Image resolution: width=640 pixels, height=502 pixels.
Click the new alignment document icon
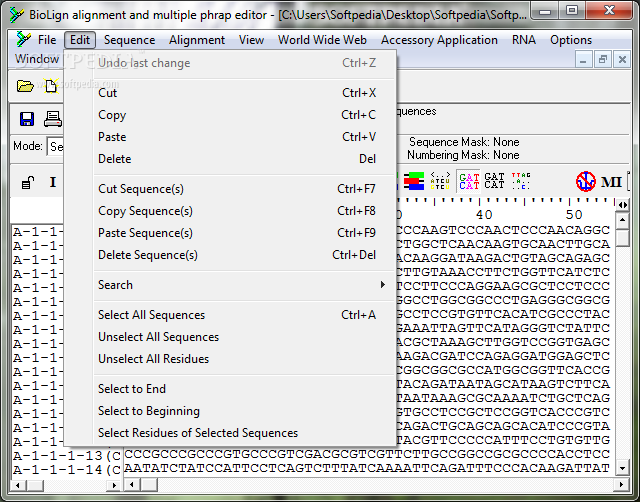click(51, 86)
